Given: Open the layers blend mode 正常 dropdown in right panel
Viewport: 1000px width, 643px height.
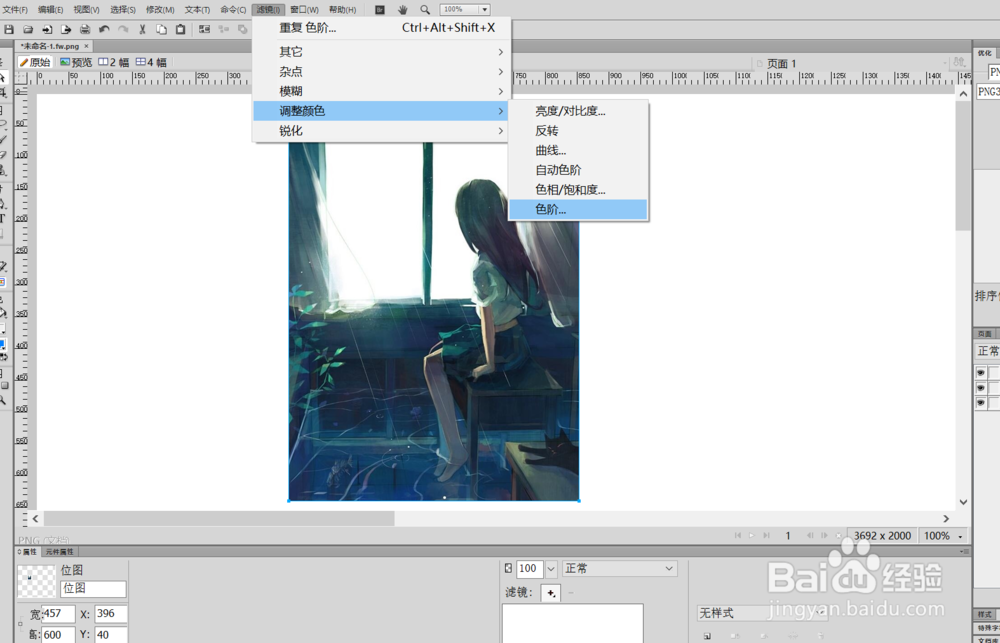Looking at the screenshot, I should pos(987,351).
